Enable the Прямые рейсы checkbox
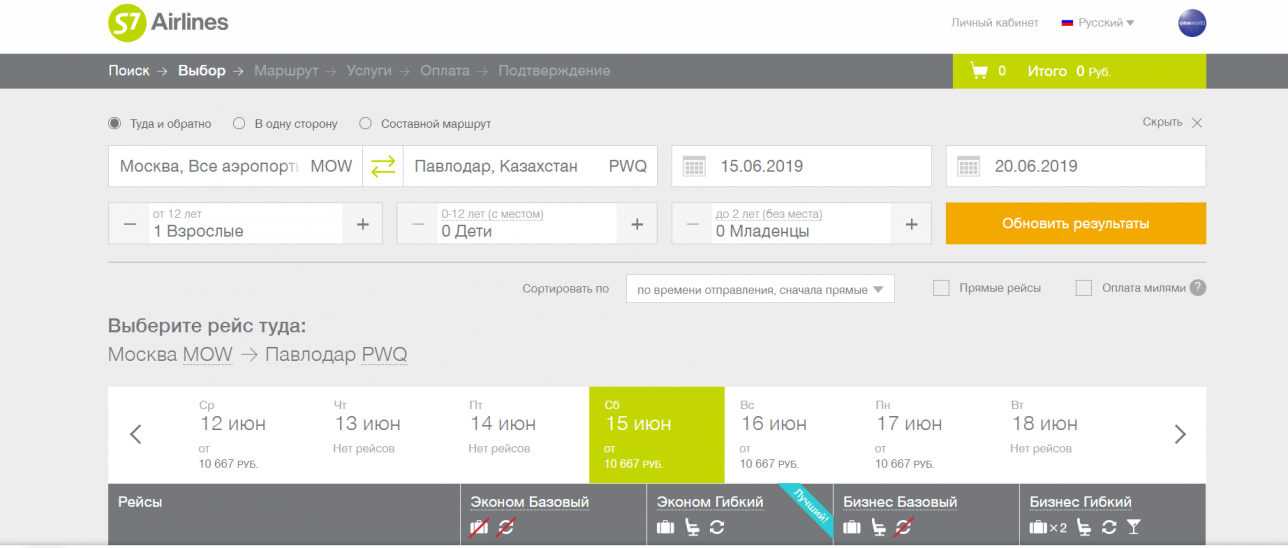Screen dimensions: 1288x548 (x=941, y=288)
